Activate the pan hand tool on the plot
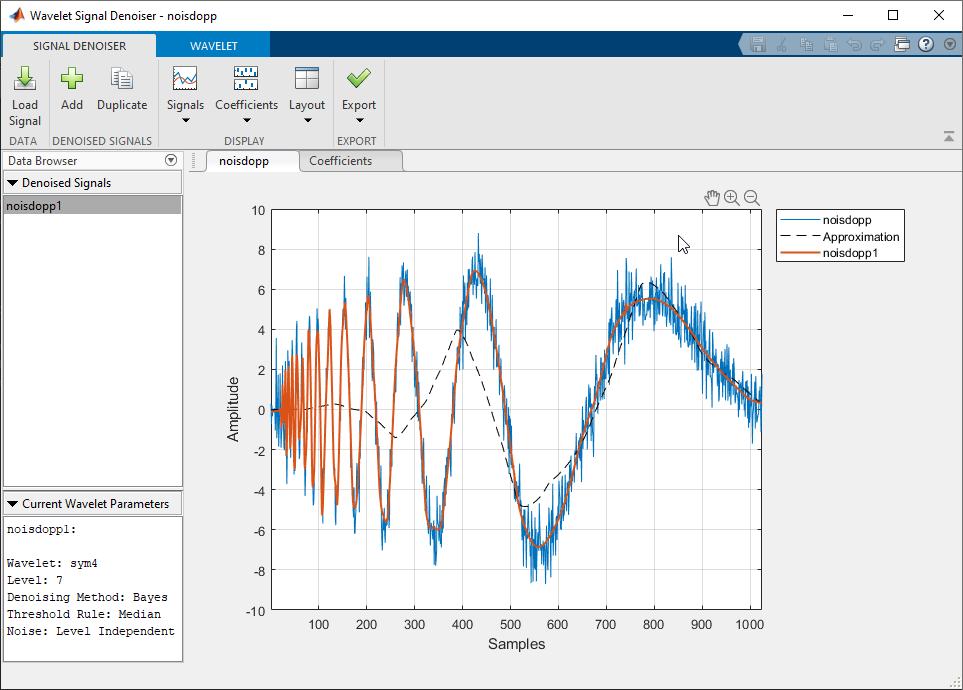 point(712,198)
